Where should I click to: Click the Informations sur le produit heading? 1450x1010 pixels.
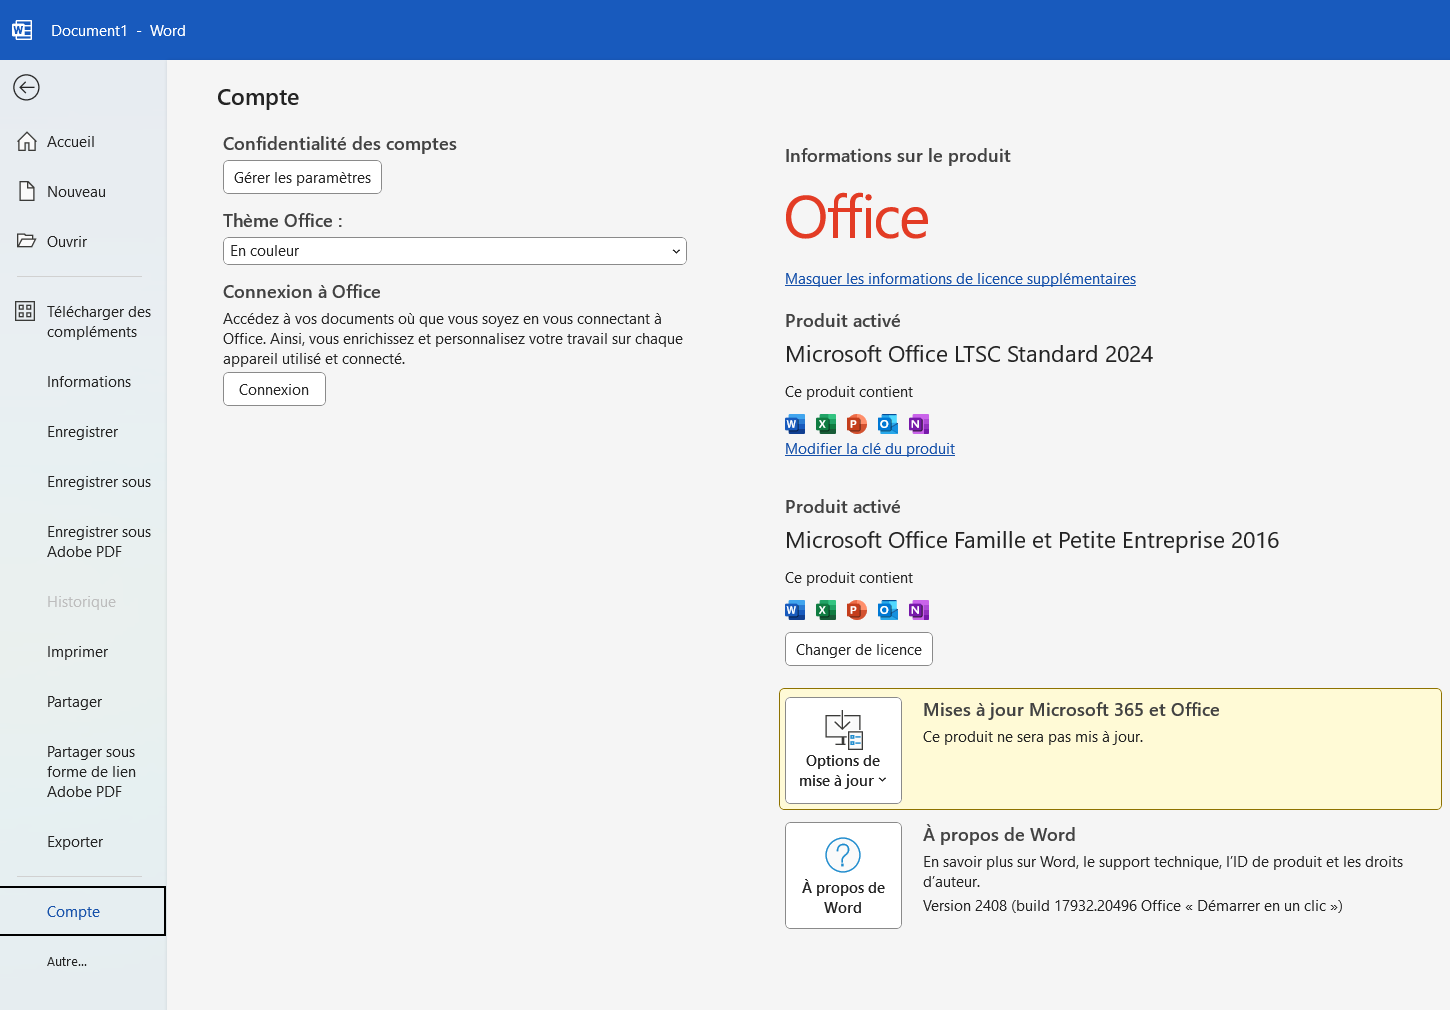pos(898,156)
